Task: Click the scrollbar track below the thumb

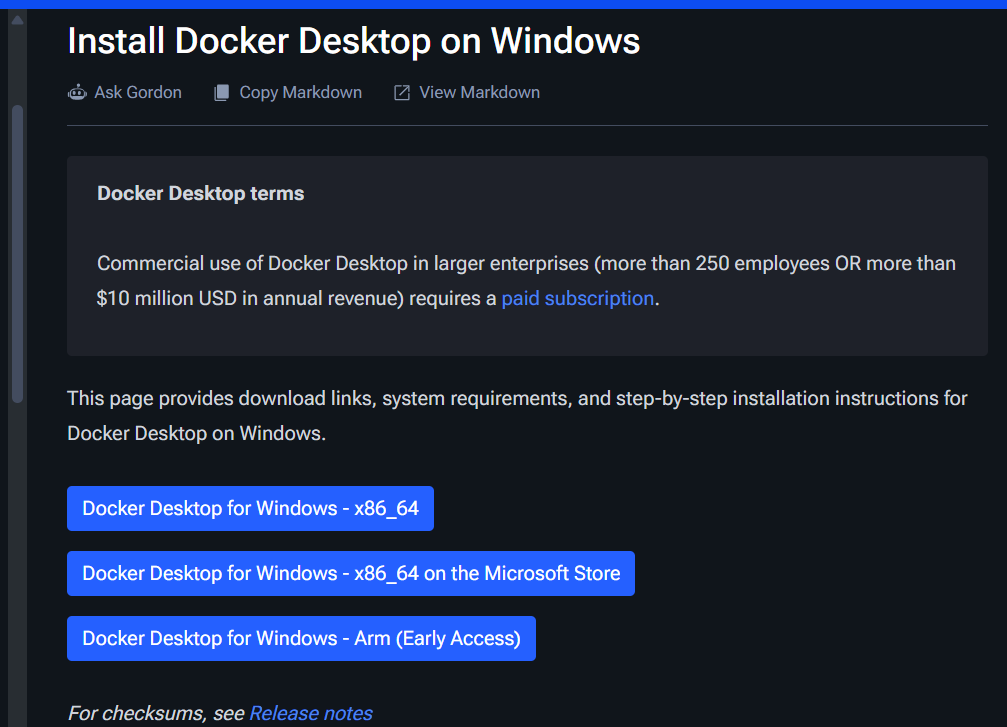Action: click(x=17, y=565)
